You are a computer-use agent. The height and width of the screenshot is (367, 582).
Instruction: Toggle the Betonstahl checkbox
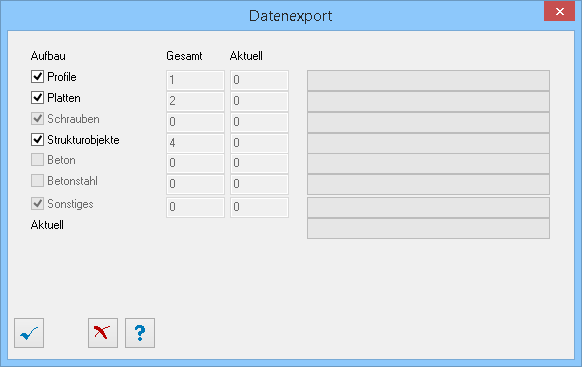tap(37, 181)
